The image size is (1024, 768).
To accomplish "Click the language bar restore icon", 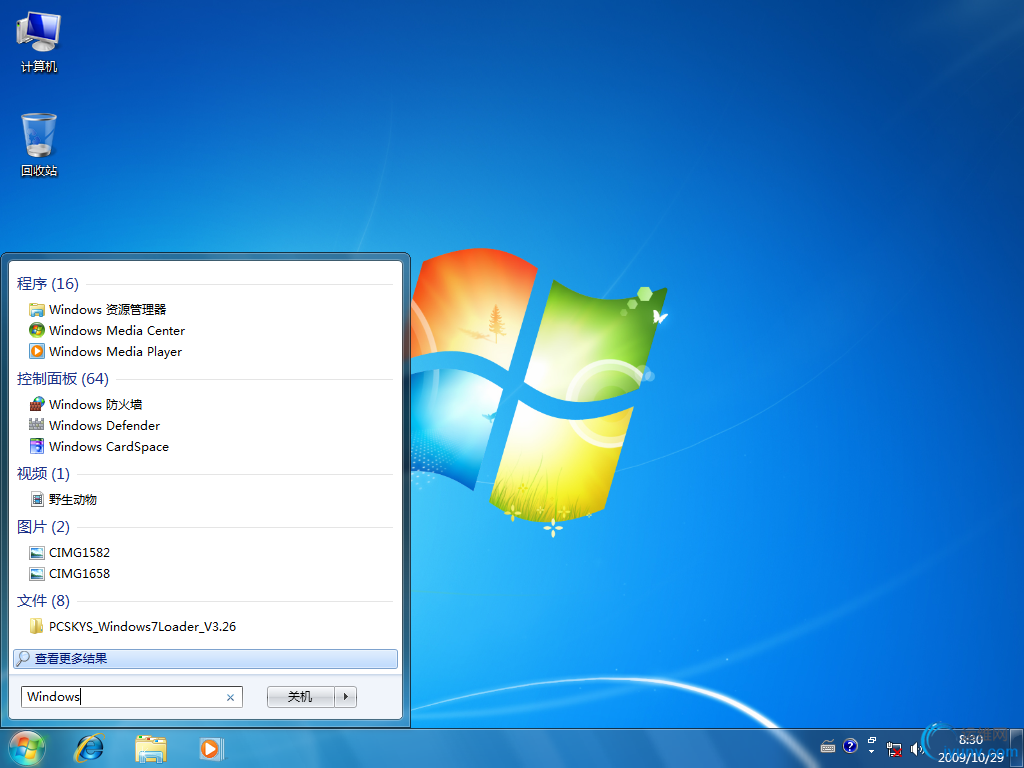I will click(x=872, y=740).
